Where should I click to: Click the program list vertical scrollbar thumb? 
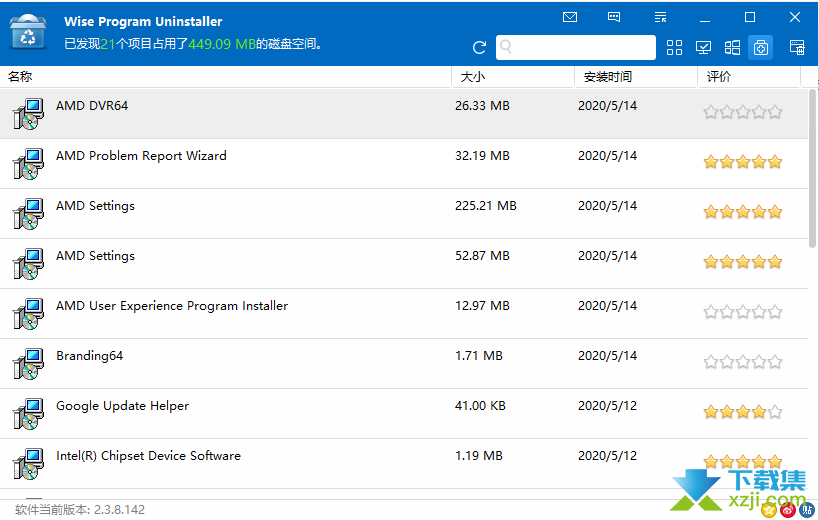[813, 168]
